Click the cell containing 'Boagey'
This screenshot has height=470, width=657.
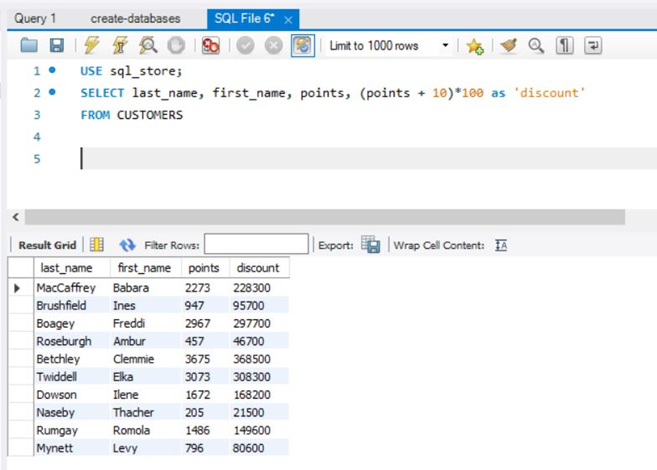tap(72, 323)
